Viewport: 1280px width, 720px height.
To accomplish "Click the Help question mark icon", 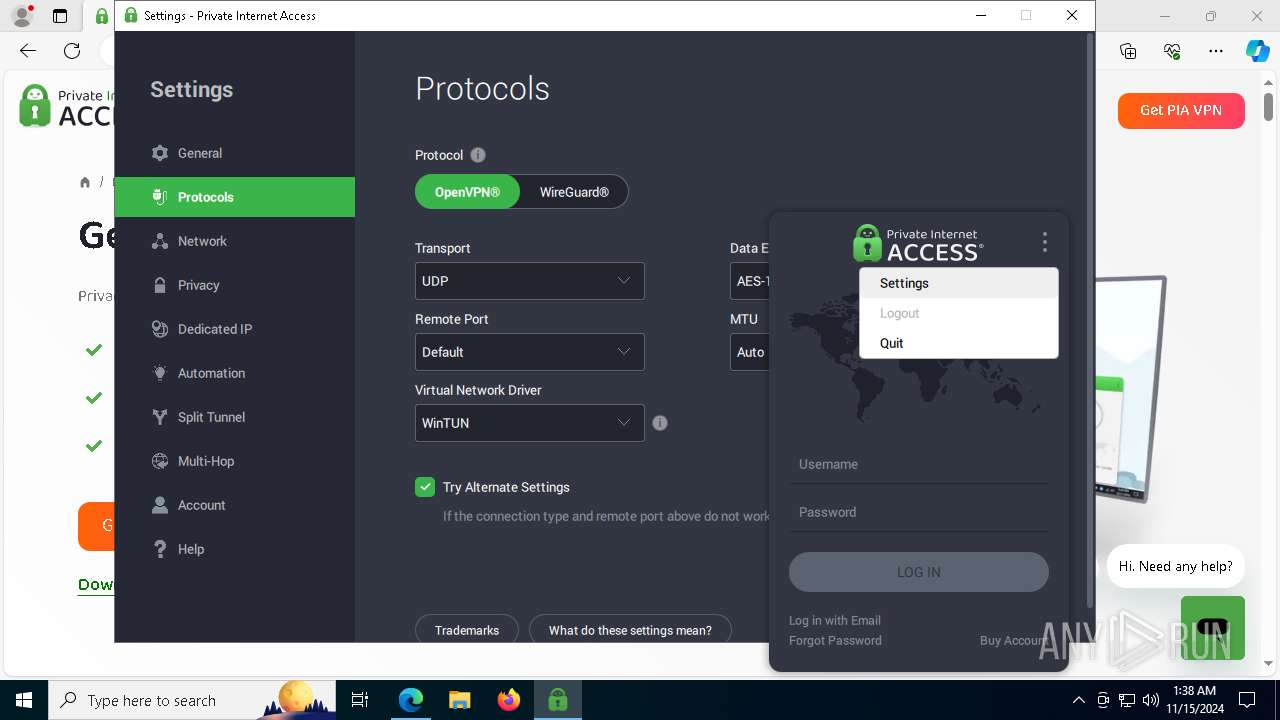I will [x=160, y=549].
